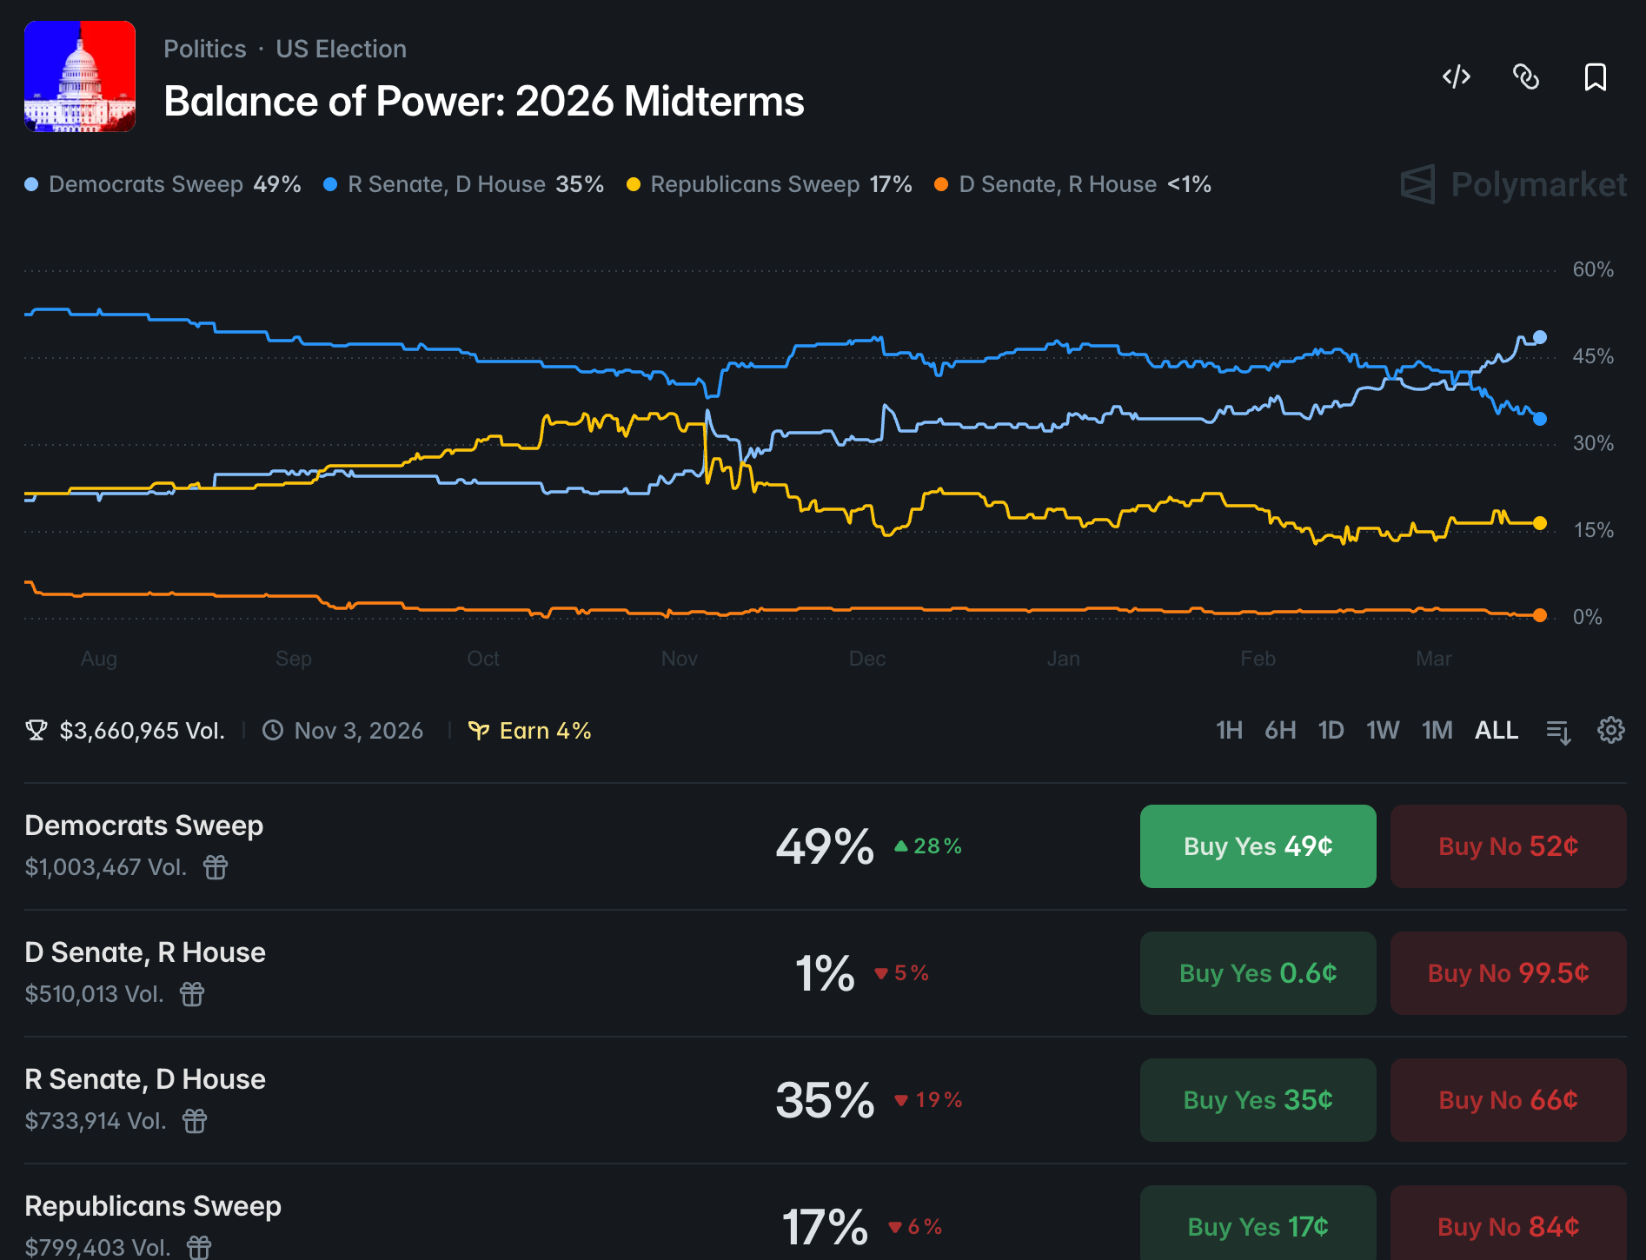Click gift icon under R Senate, D House
The height and width of the screenshot is (1260, 1646).
[195, 1121]
